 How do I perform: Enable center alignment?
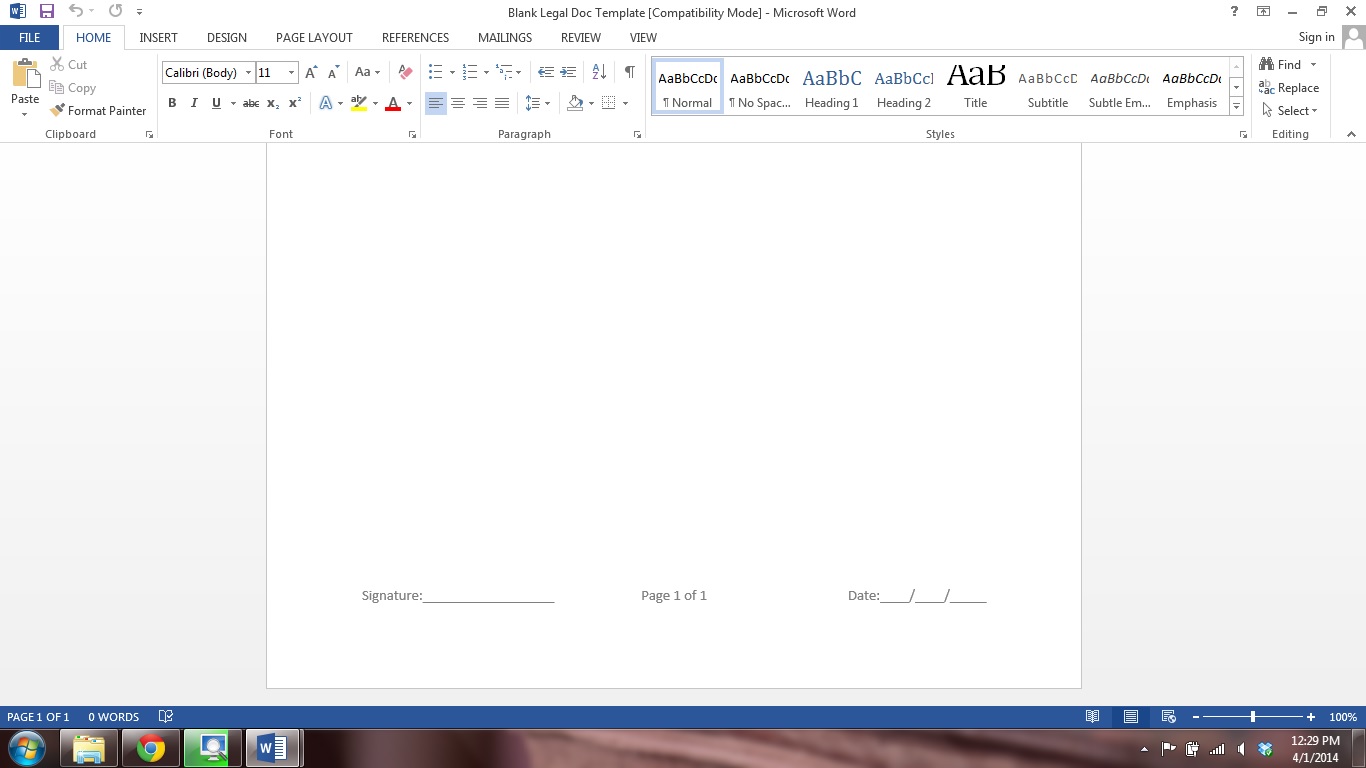[458, 103]
